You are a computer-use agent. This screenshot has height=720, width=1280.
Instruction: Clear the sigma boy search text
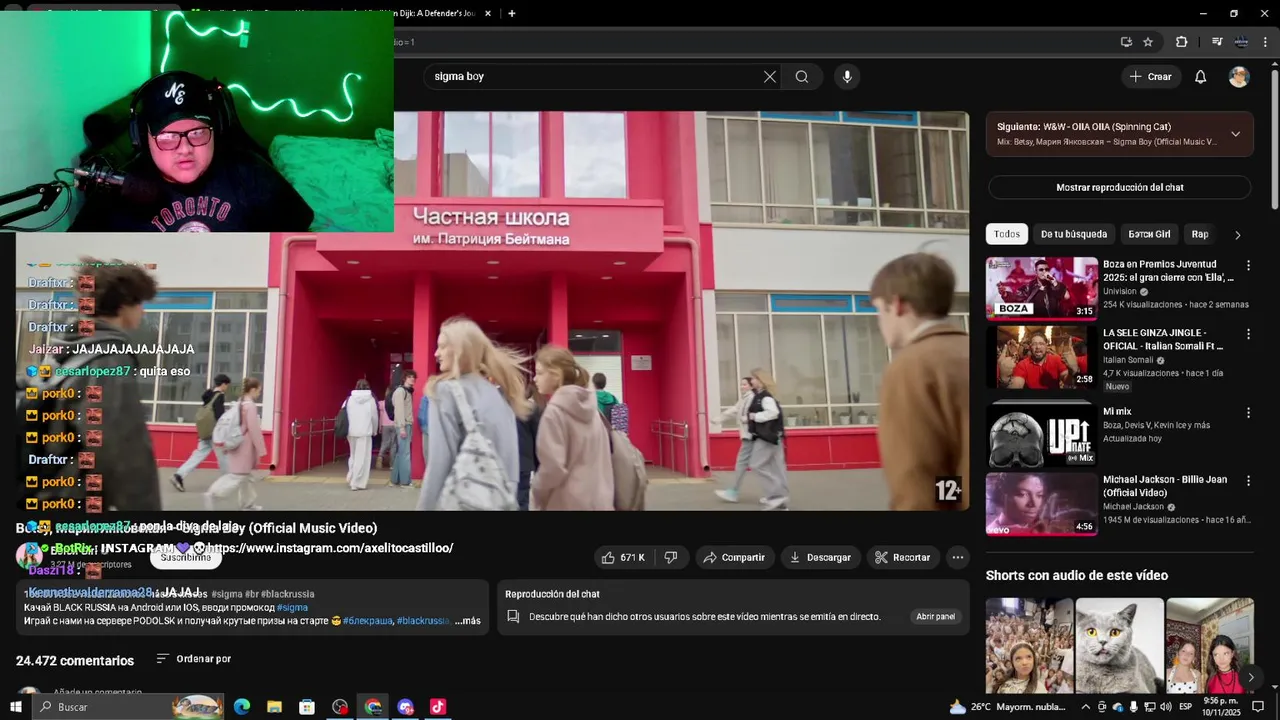[x=769, y=77]
